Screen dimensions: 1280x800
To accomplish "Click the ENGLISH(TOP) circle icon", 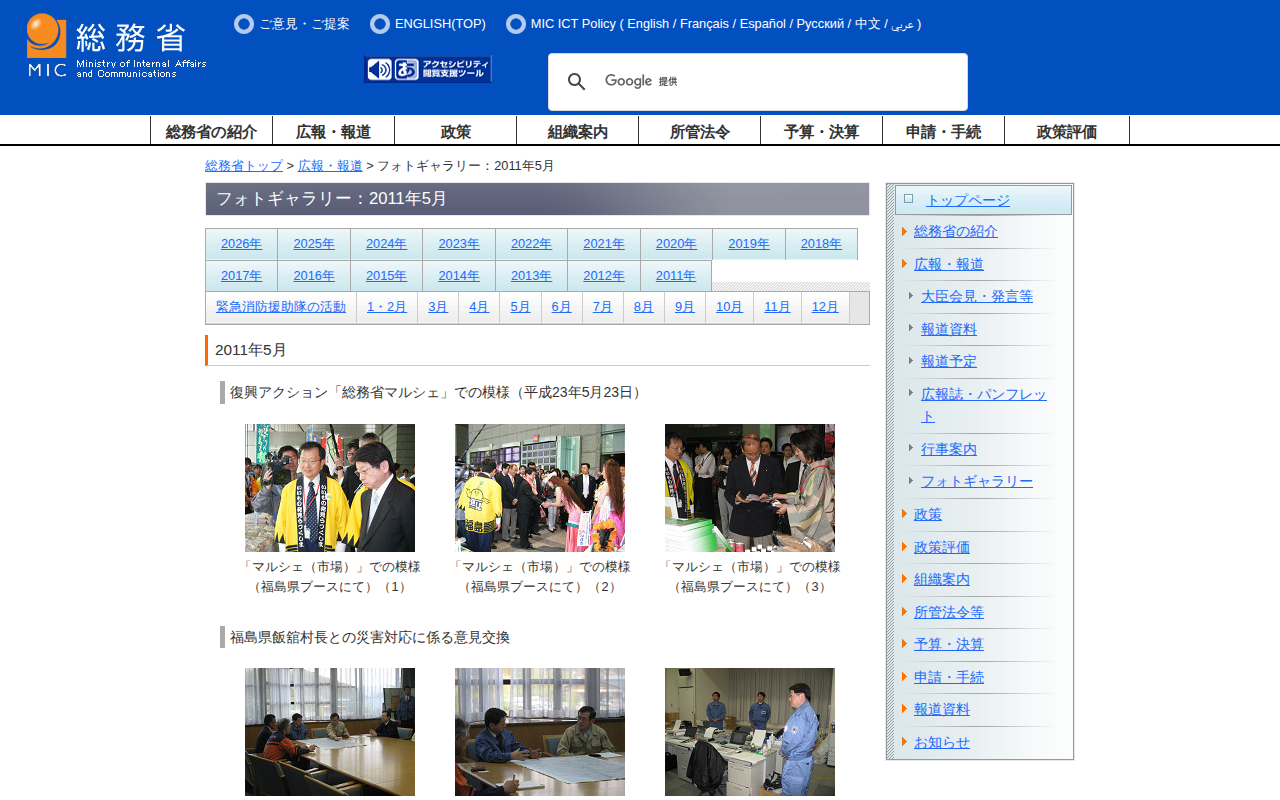I will pyautogui.click(x=380, y=24).
